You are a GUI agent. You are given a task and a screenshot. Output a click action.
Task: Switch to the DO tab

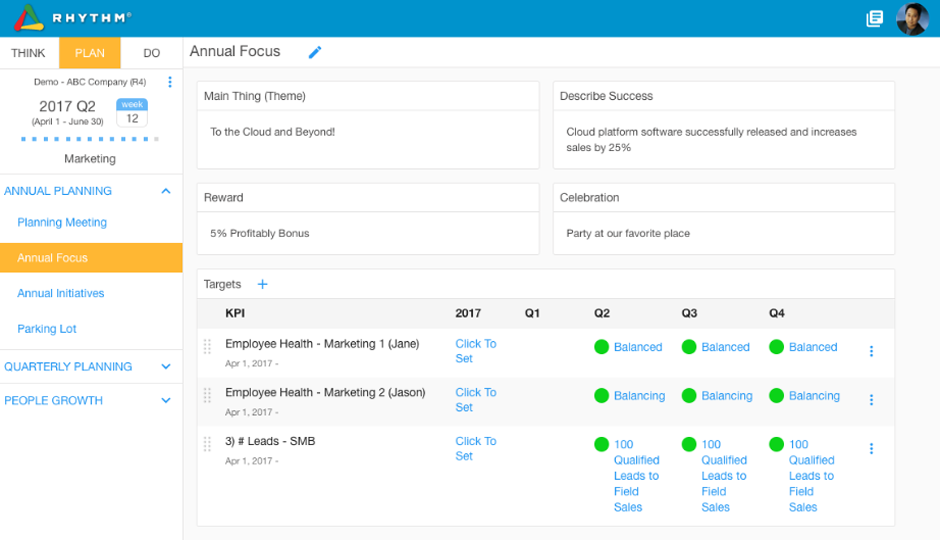(152, 53)
